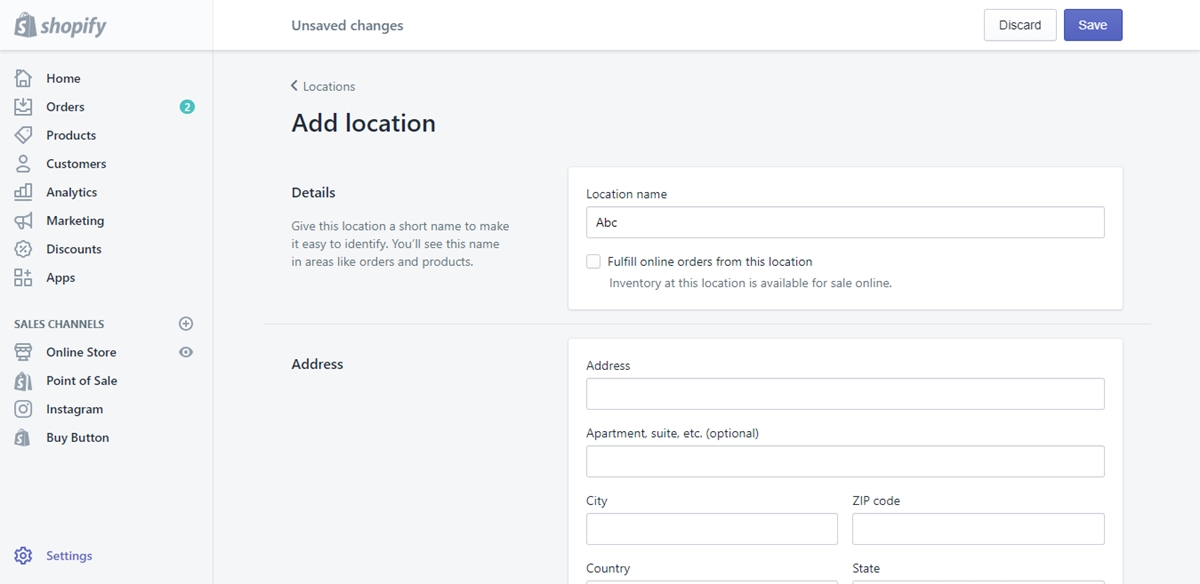Click the Orders inbox icon
The image size is (1200, 584).
point(24,107)
